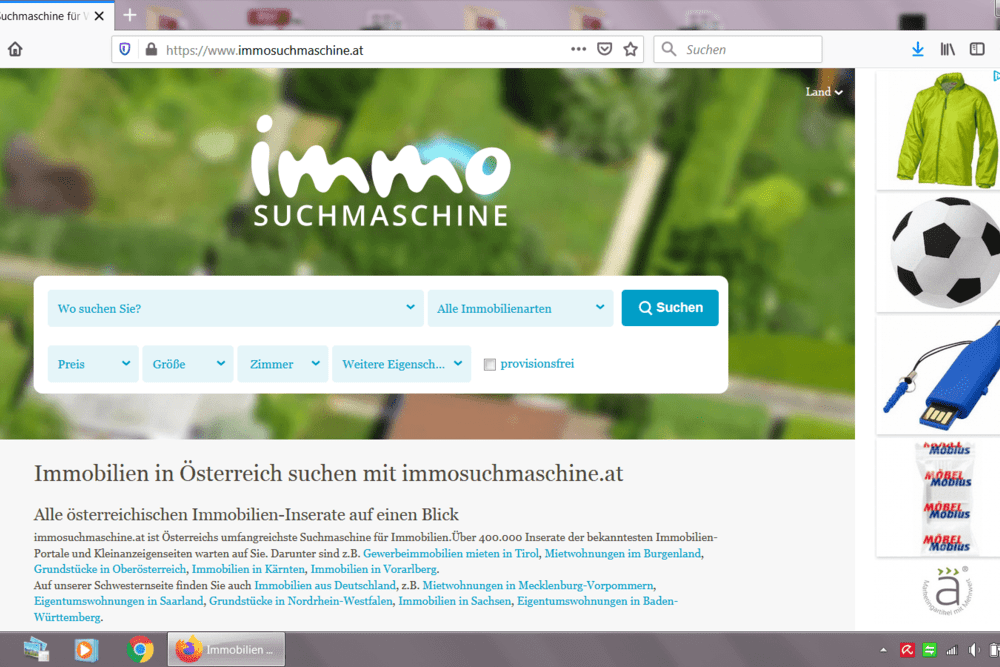Open the Wo suchen Sie location dropdown

click(235, 309)
